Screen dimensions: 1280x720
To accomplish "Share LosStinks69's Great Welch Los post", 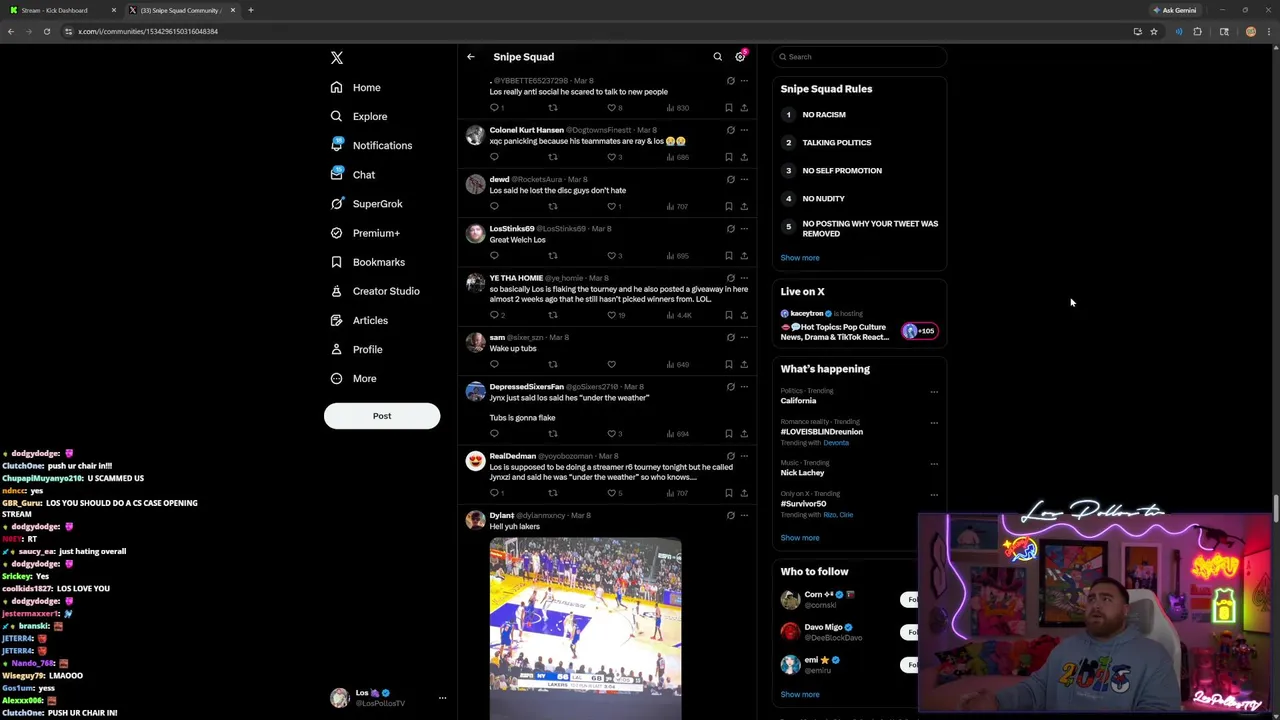I will (744, 255).
